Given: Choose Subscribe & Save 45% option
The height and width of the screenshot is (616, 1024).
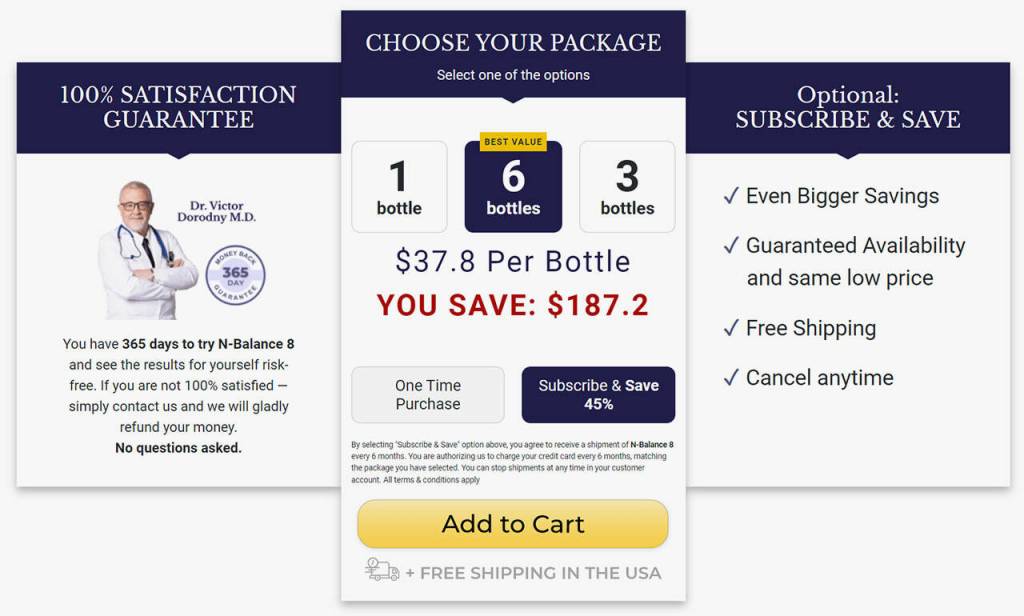Looking at the screenshot, I should click(598, 395).
